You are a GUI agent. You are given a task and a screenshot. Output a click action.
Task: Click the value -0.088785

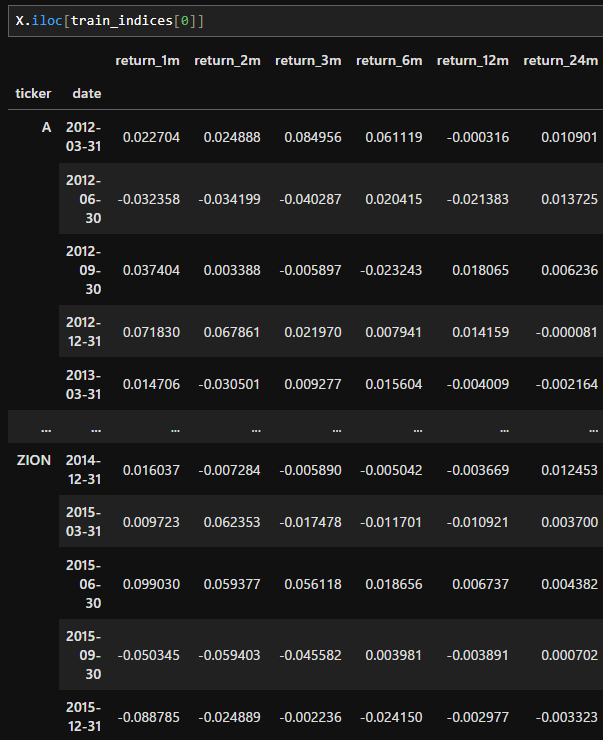coord(149,717)
